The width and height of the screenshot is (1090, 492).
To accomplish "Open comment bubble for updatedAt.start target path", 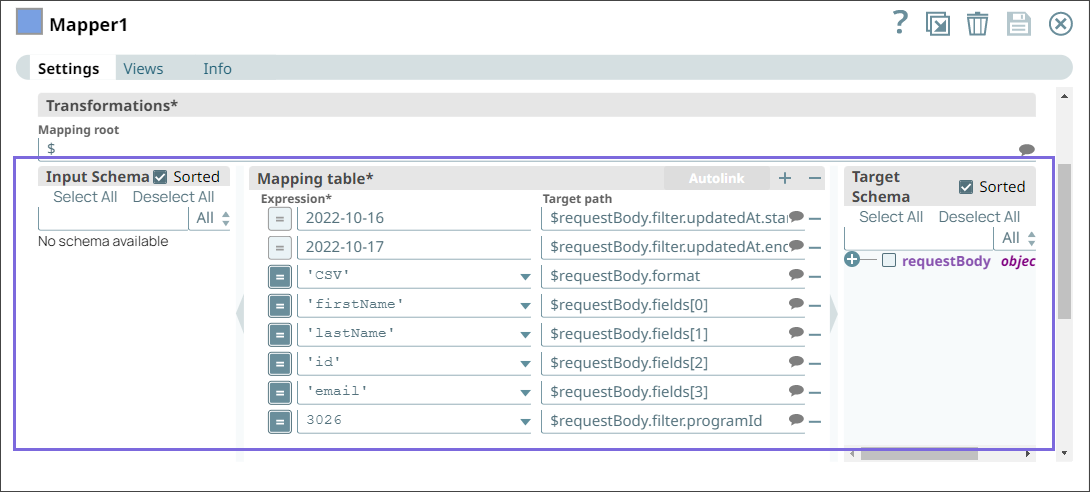I will coord(797,217).
